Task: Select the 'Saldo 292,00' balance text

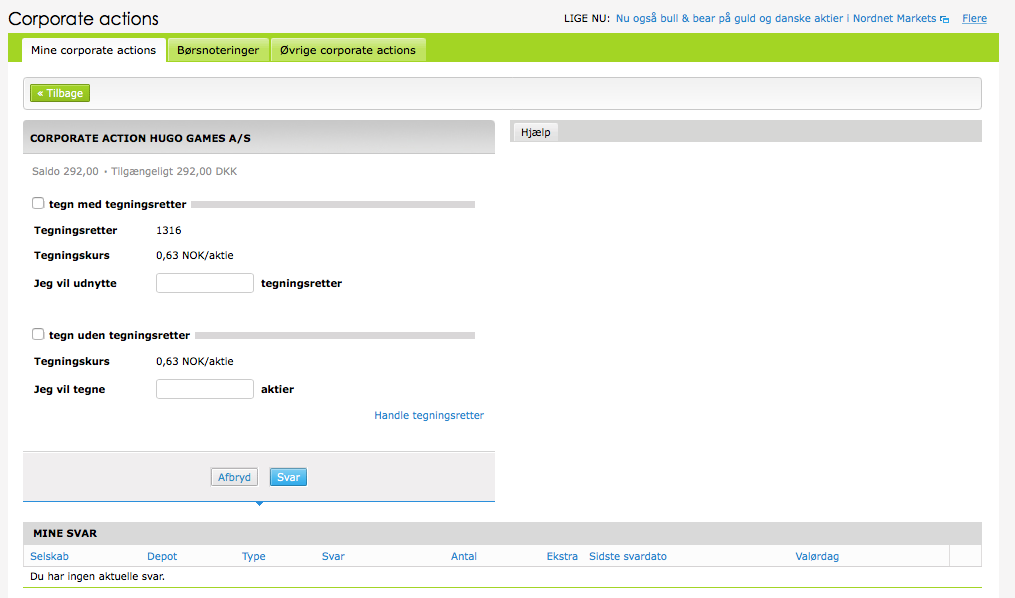Action: tap(65, 172)
